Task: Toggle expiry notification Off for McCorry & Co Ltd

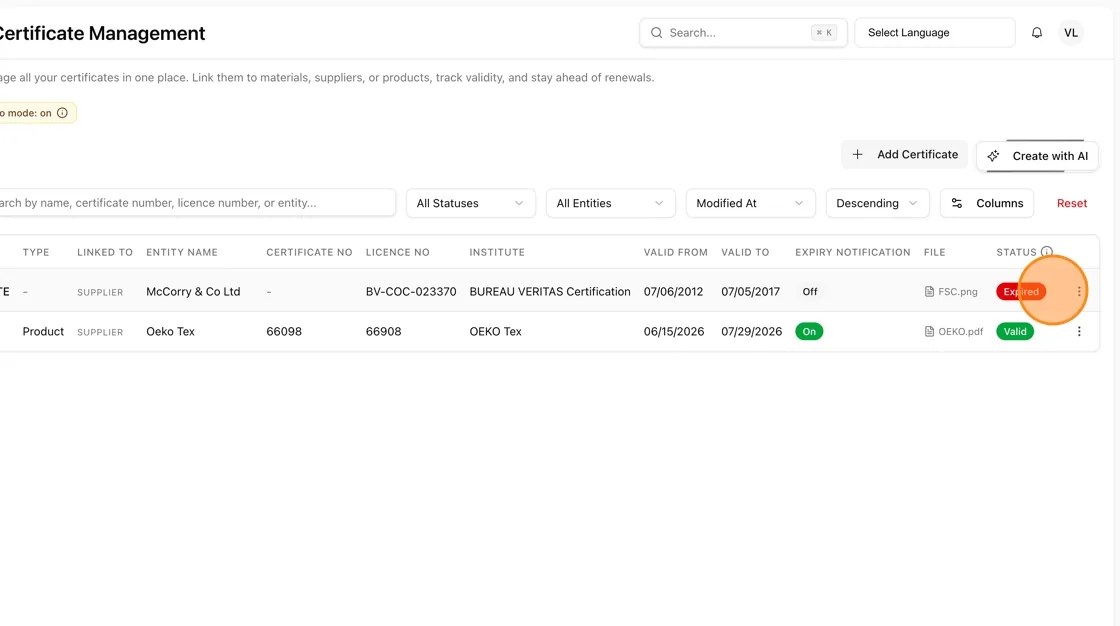Action: [x=809, y=292]
